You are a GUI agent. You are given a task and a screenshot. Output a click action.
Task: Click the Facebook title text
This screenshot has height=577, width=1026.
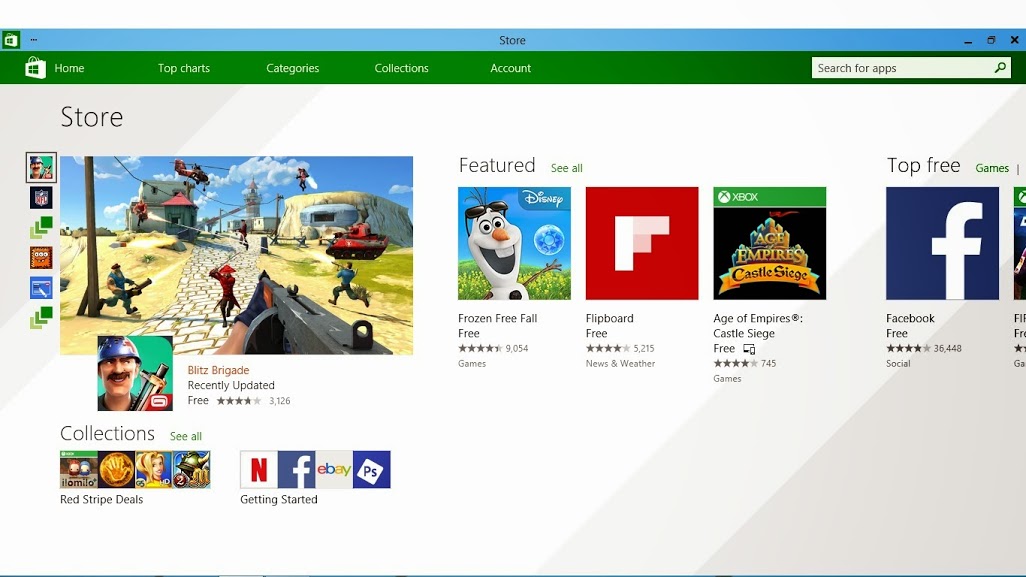[910, 319]
